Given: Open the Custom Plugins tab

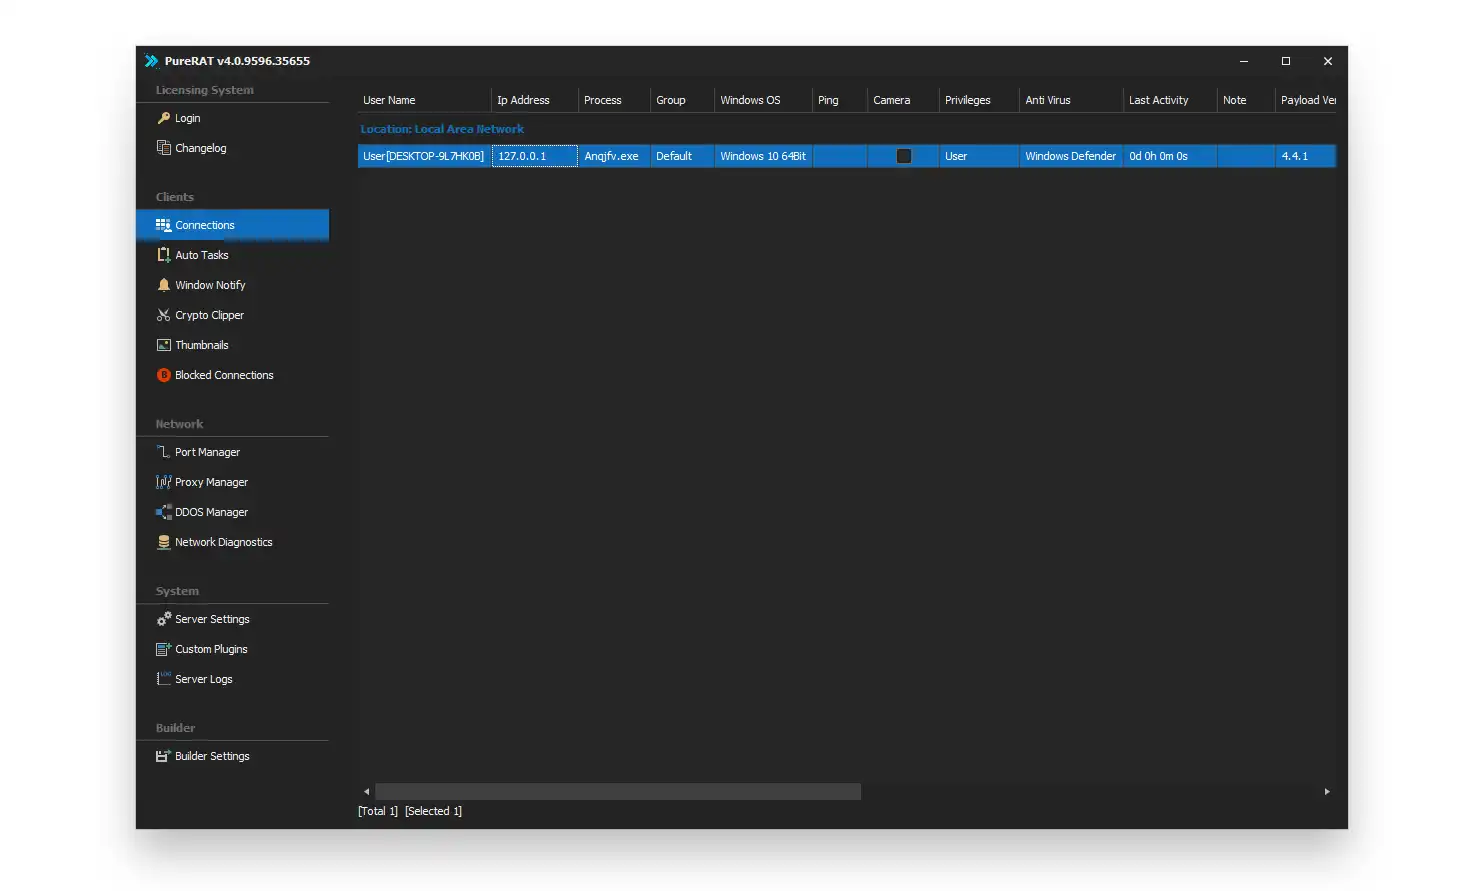Looking at the screenshot, I should pyautogui.click(x=211, y=649).
